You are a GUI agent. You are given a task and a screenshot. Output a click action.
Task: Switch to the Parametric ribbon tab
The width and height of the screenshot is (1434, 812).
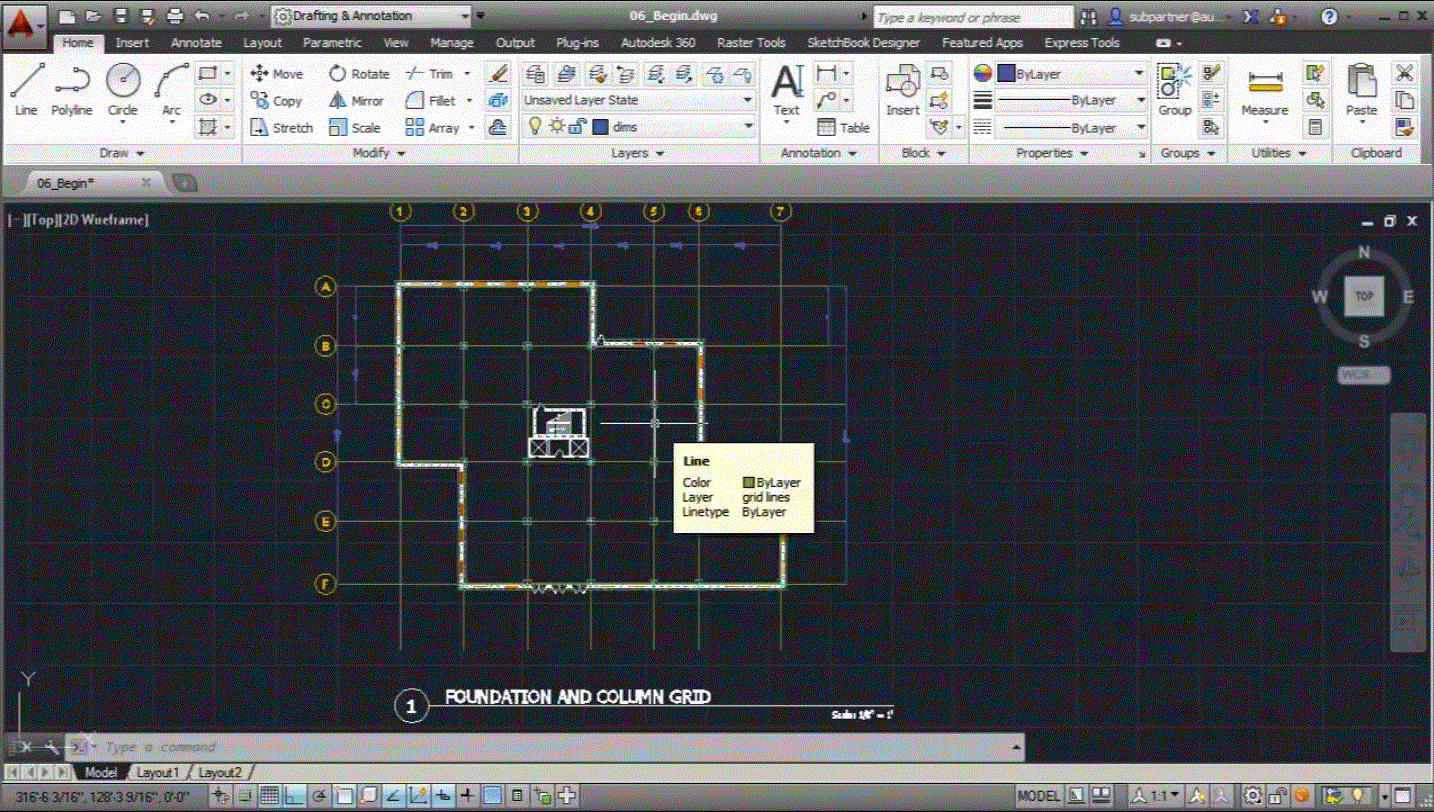(x=333, y=43)
